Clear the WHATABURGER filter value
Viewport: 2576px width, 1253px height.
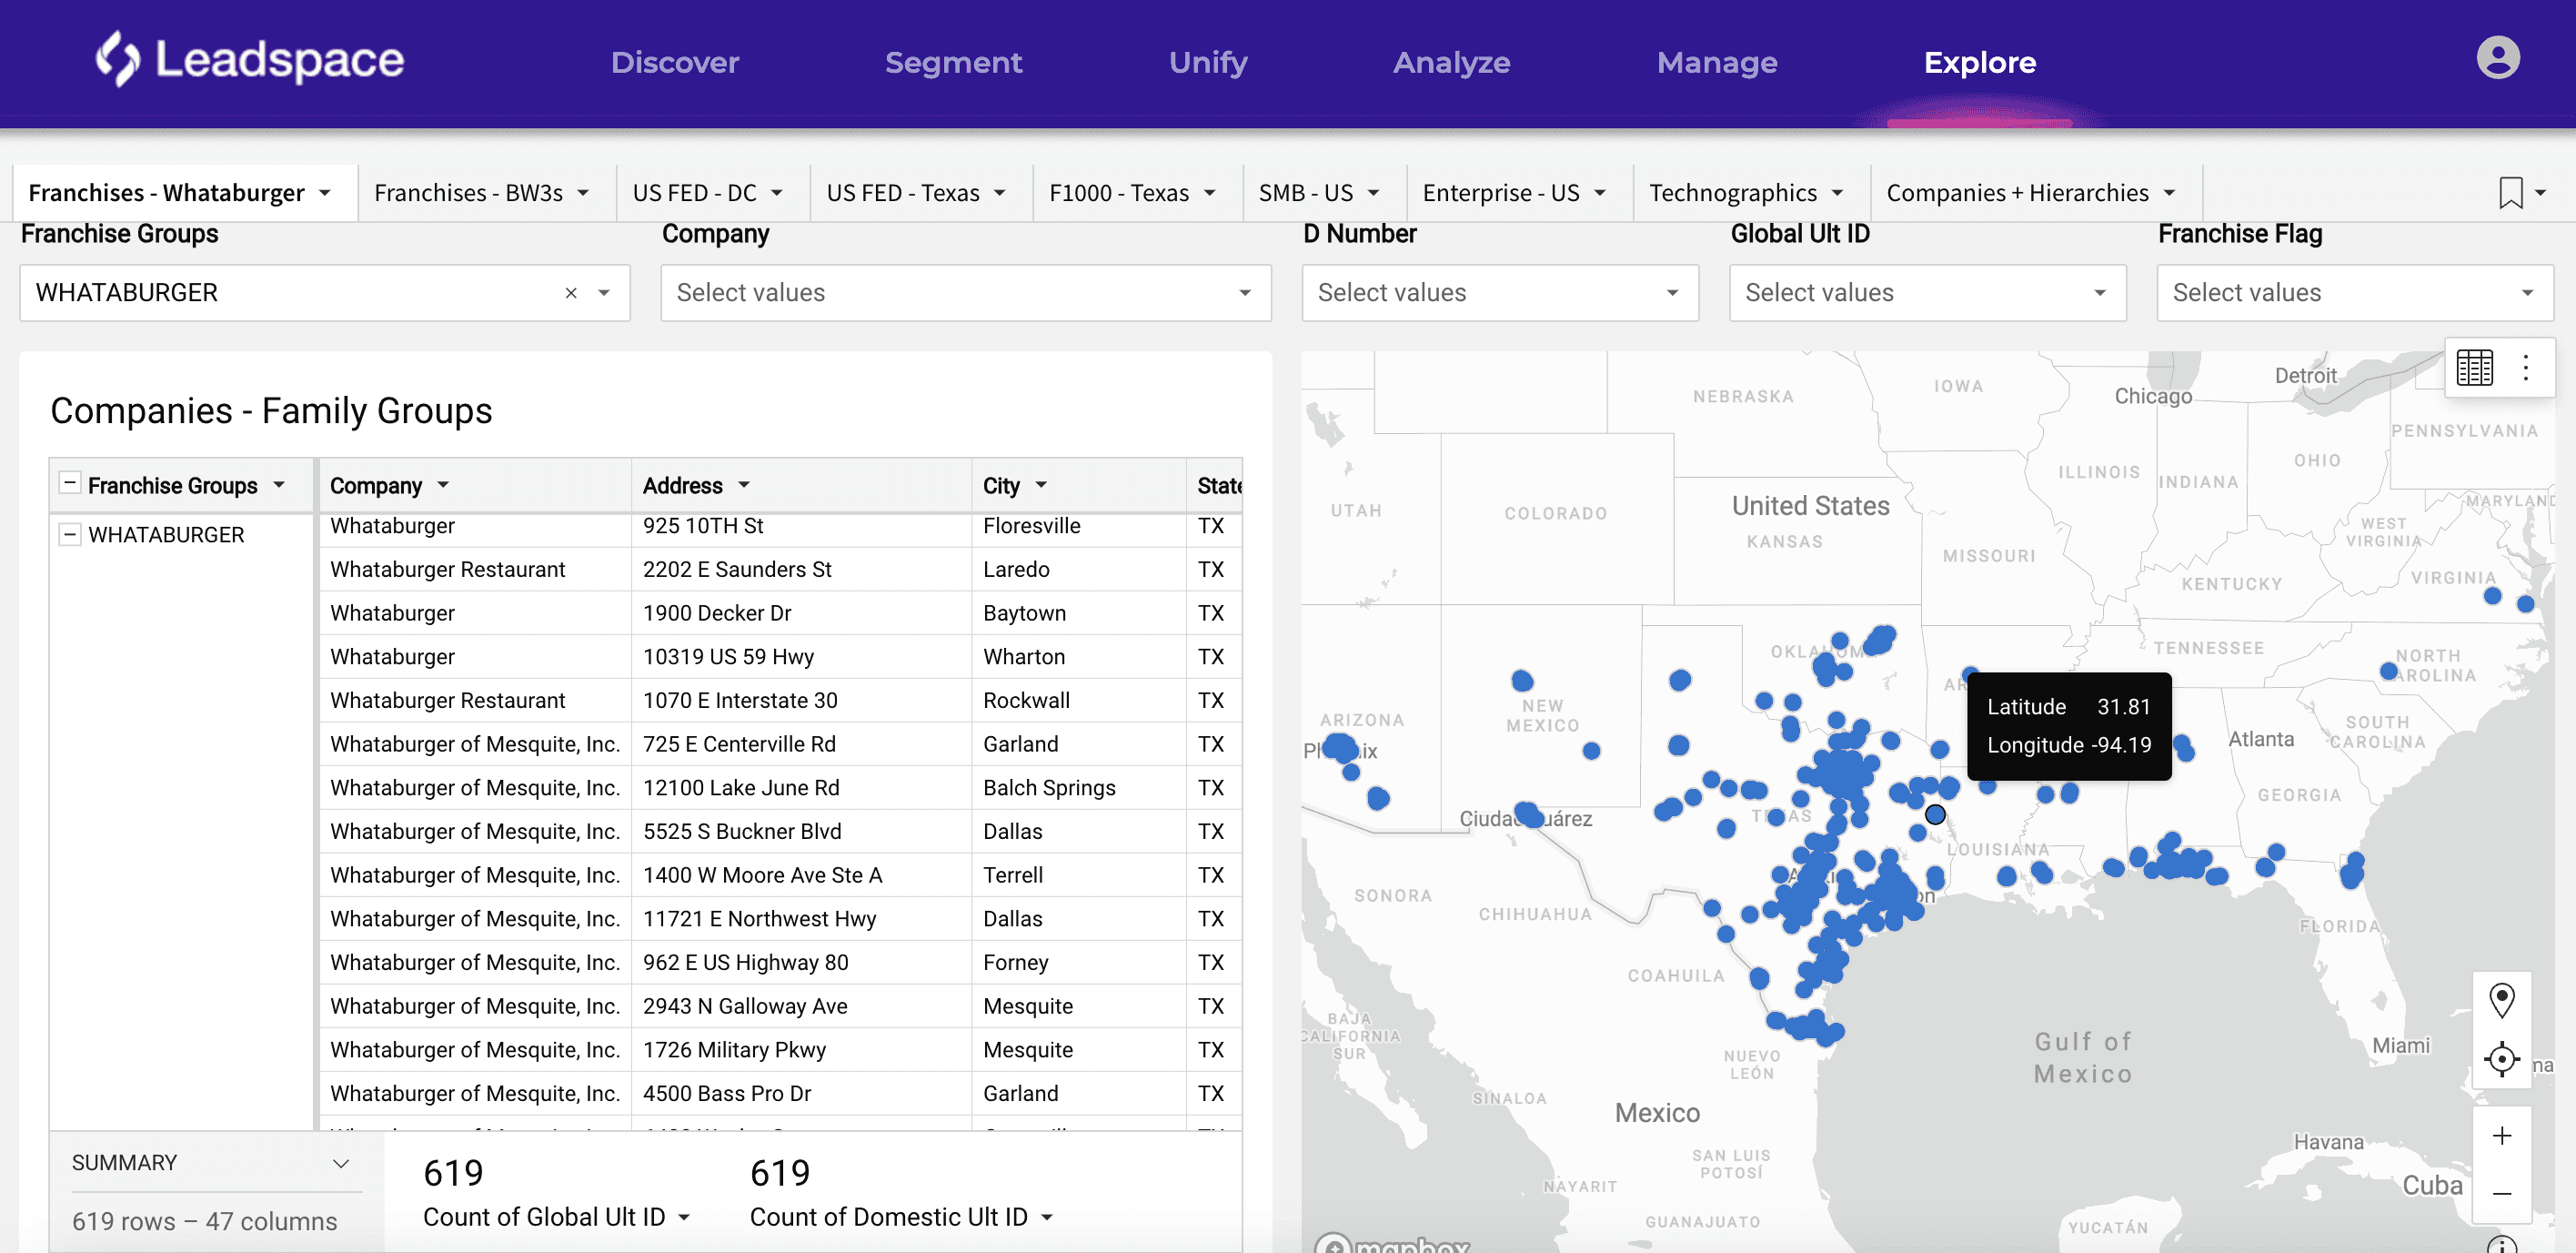[x=571, y=293]
